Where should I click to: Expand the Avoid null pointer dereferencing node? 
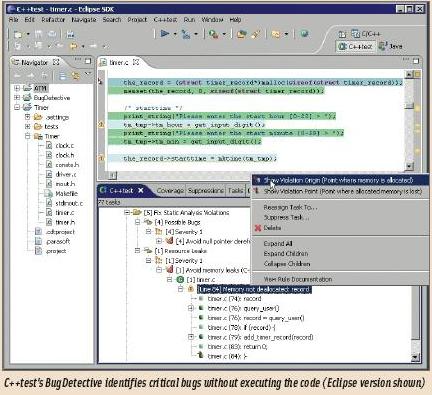click(159, 241)
